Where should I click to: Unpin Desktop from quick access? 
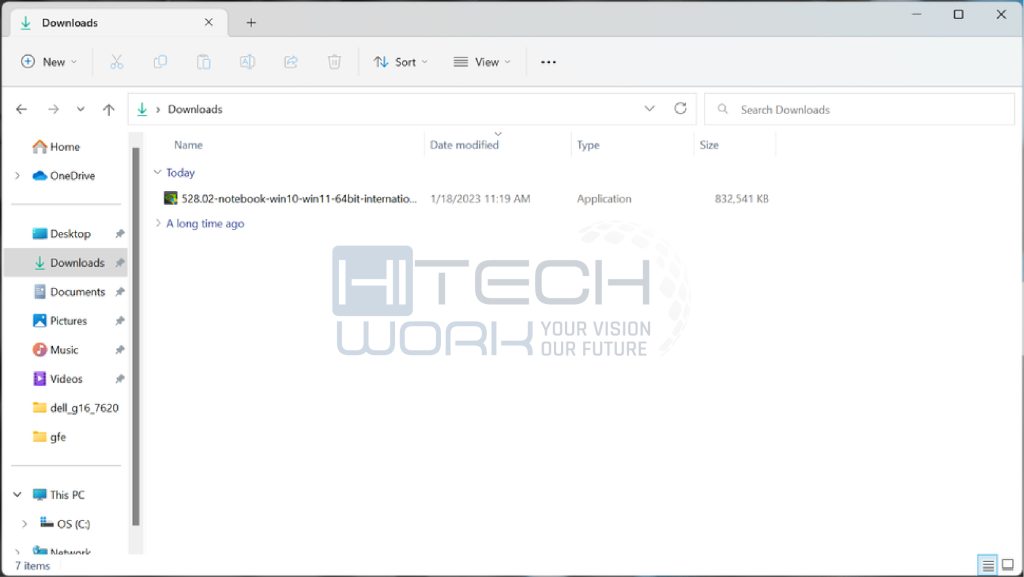(x=120, y=234)
